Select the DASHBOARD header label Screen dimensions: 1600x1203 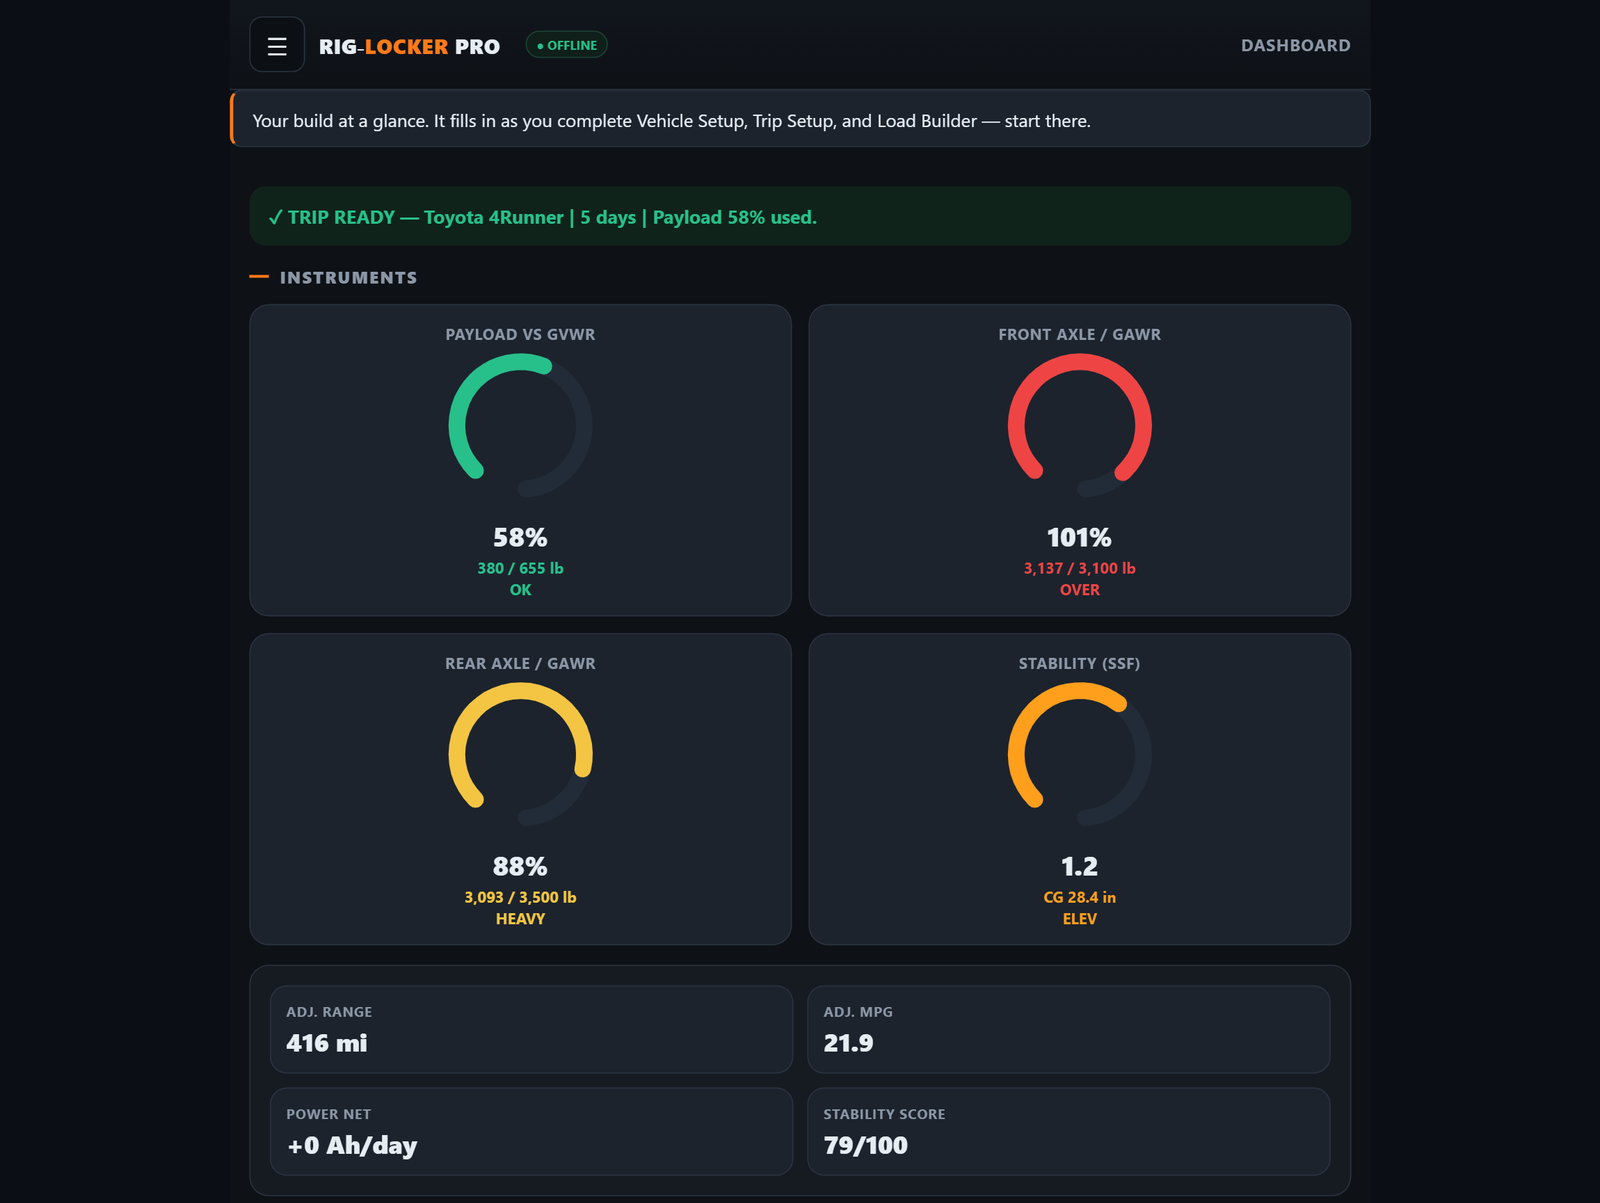coord(1295,45)
